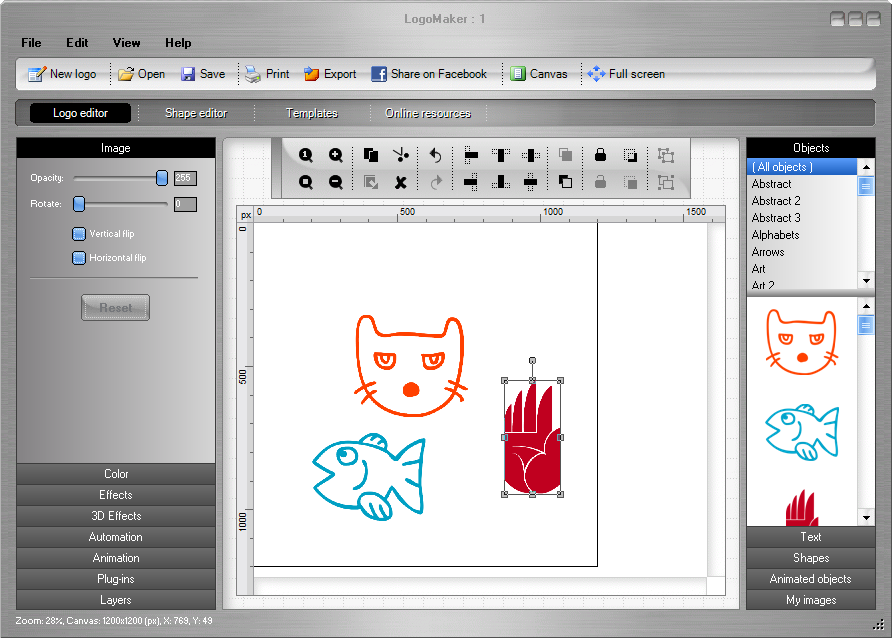Delete selected object with the X icon
The width and height of the screenshot is (892, 638).
point(400,182)
